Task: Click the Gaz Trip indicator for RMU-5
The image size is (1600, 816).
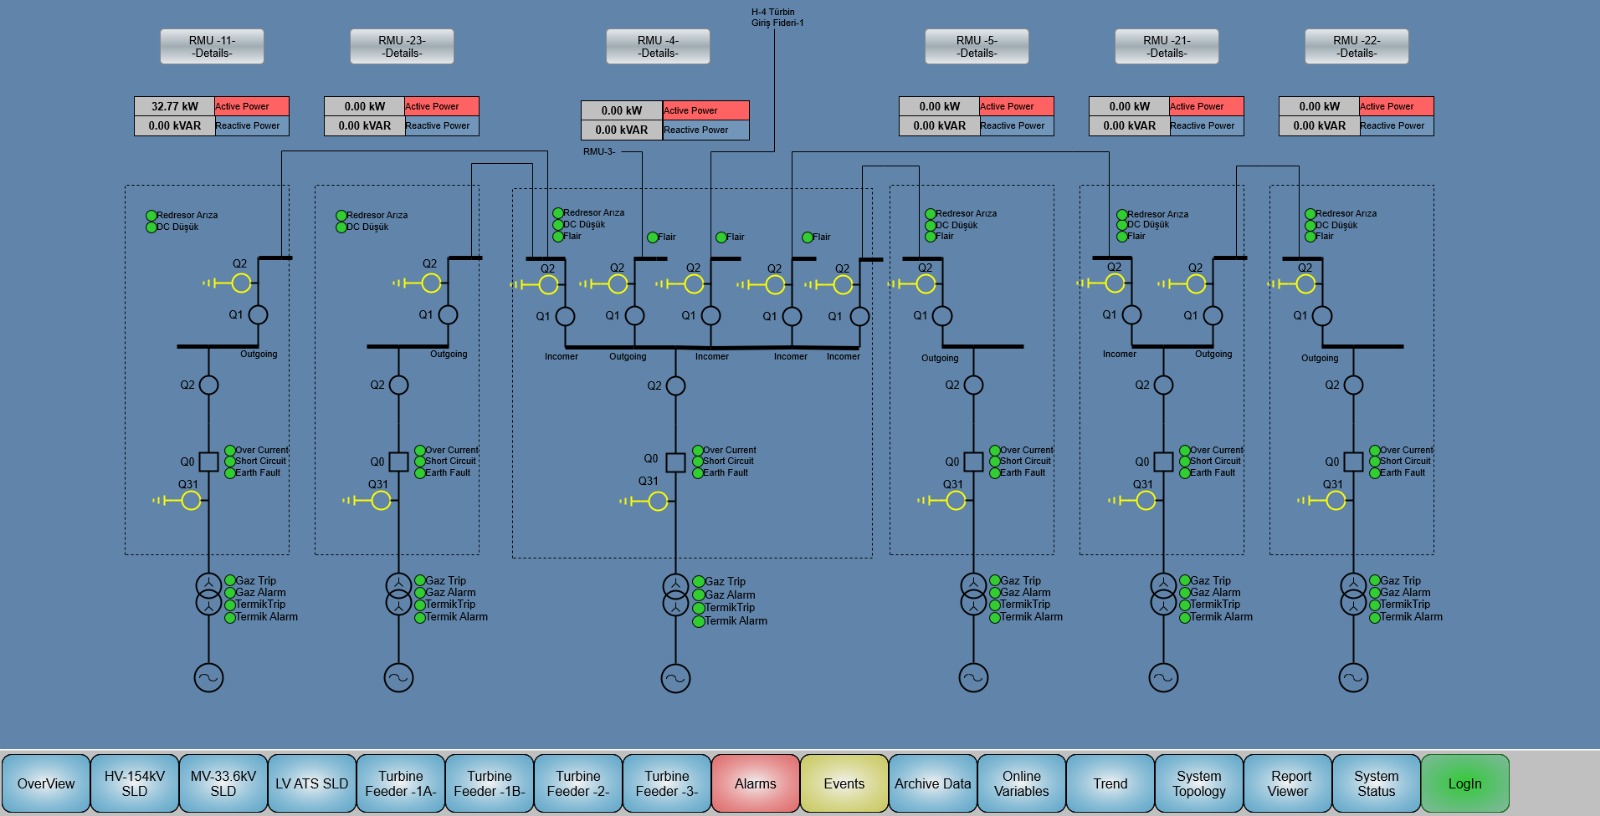Action: pos(995,581)
